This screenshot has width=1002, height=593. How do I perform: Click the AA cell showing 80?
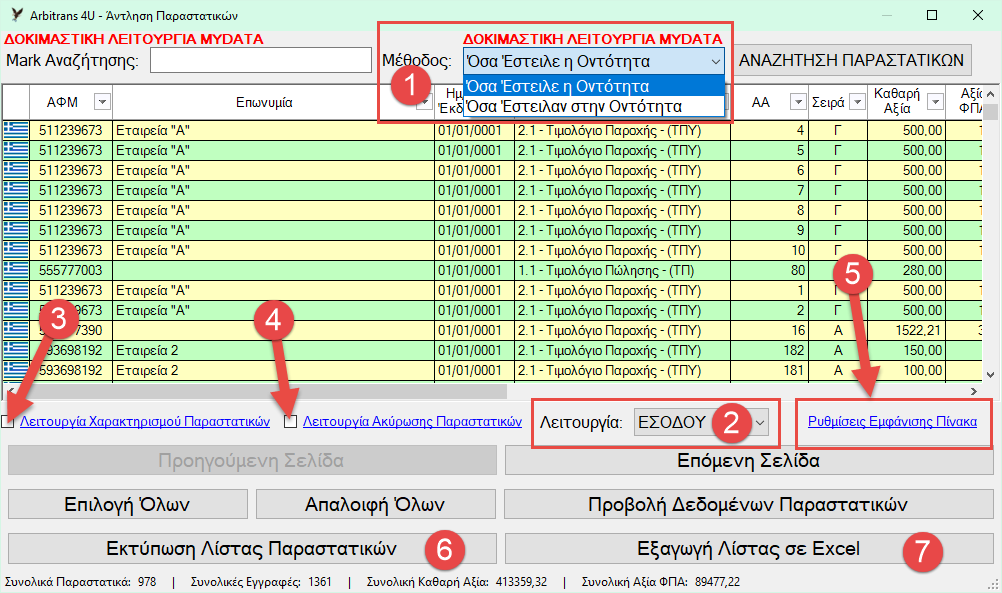tap(769, 270)
